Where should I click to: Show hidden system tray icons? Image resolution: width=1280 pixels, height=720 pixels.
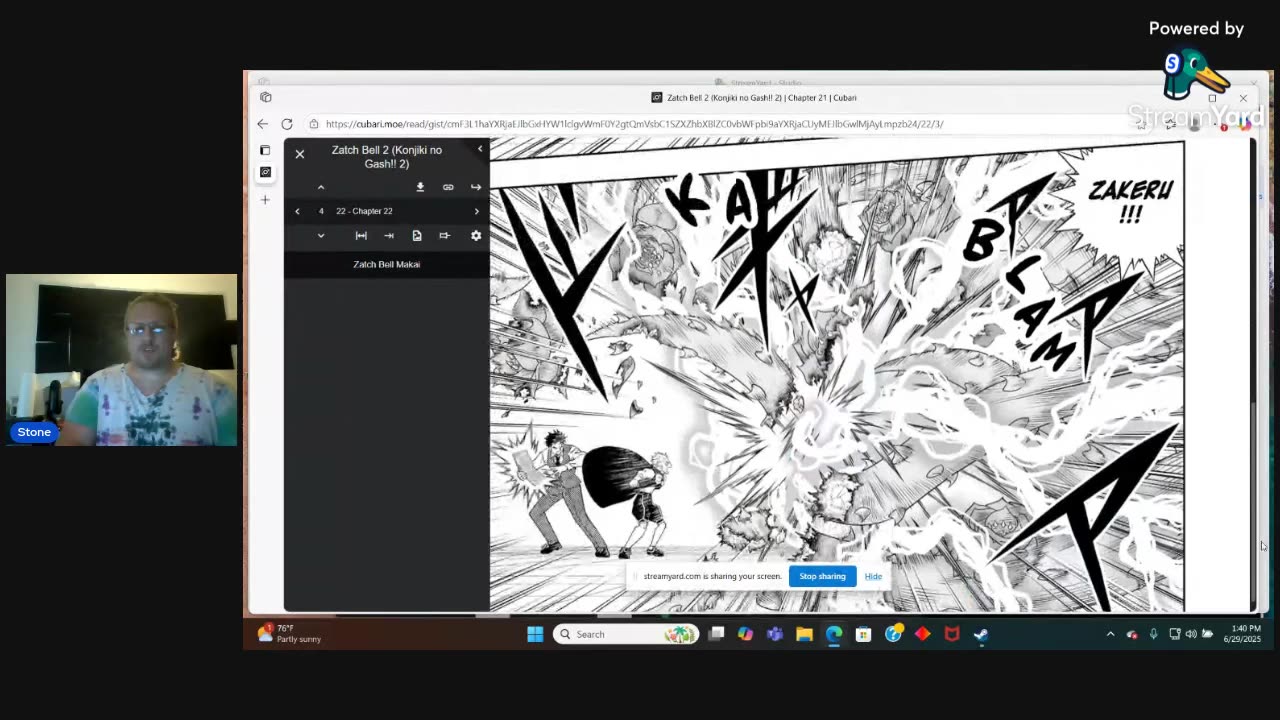coord(1110,634)
